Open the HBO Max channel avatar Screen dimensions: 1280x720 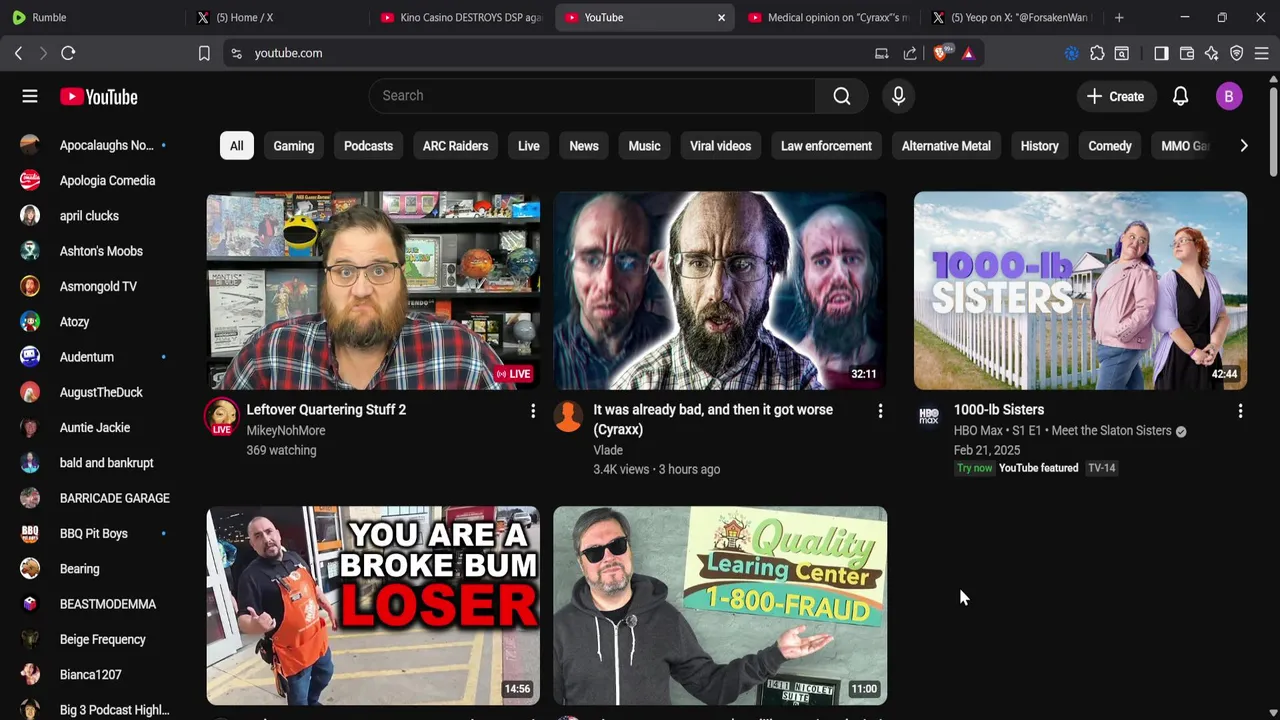tap(929, 416)
